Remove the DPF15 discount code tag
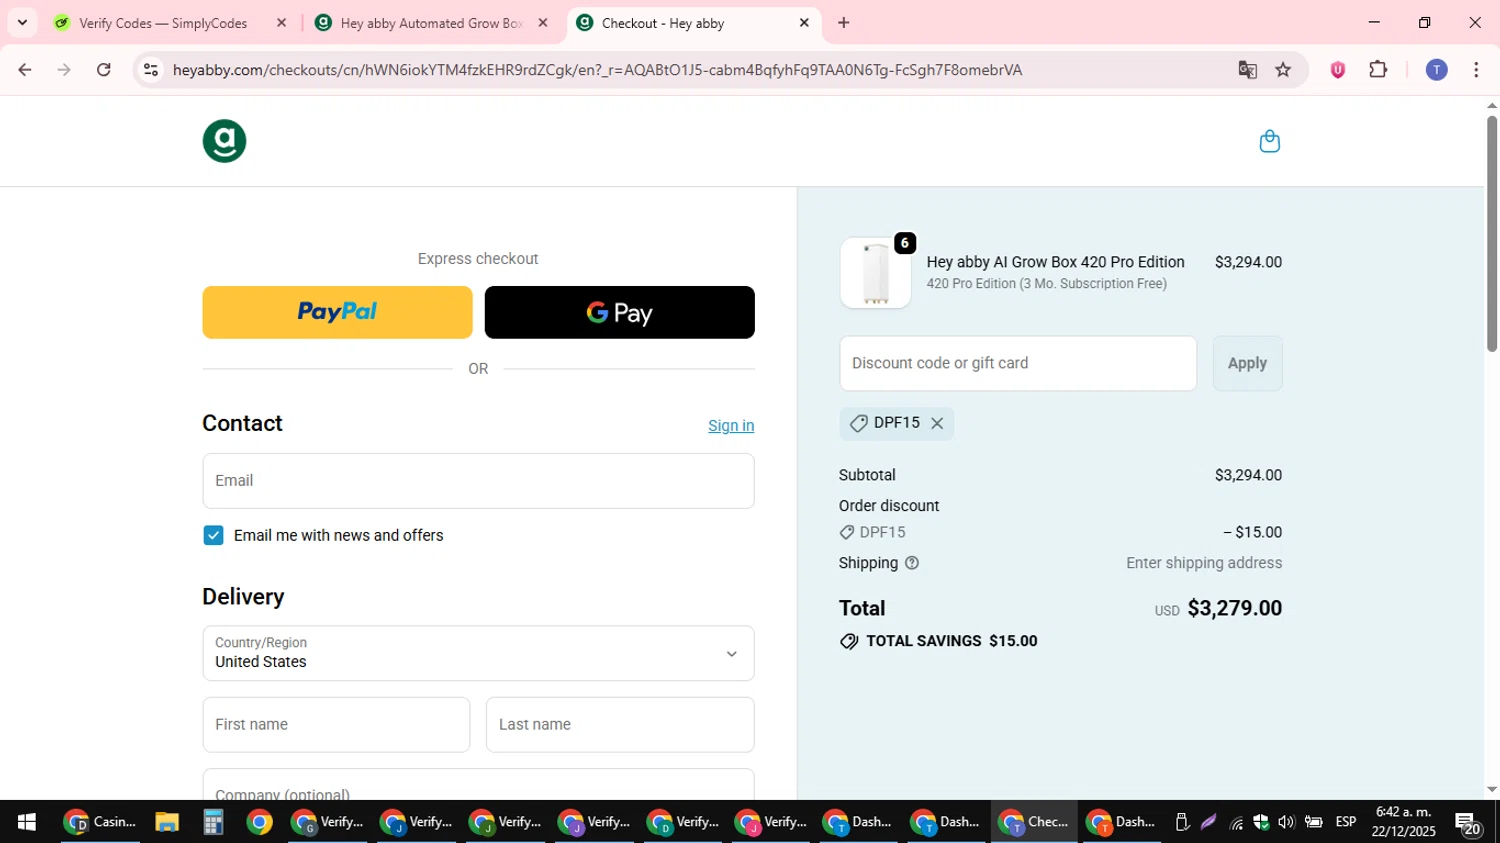Viewport: 1500px width, 843px height. [937, 423]
